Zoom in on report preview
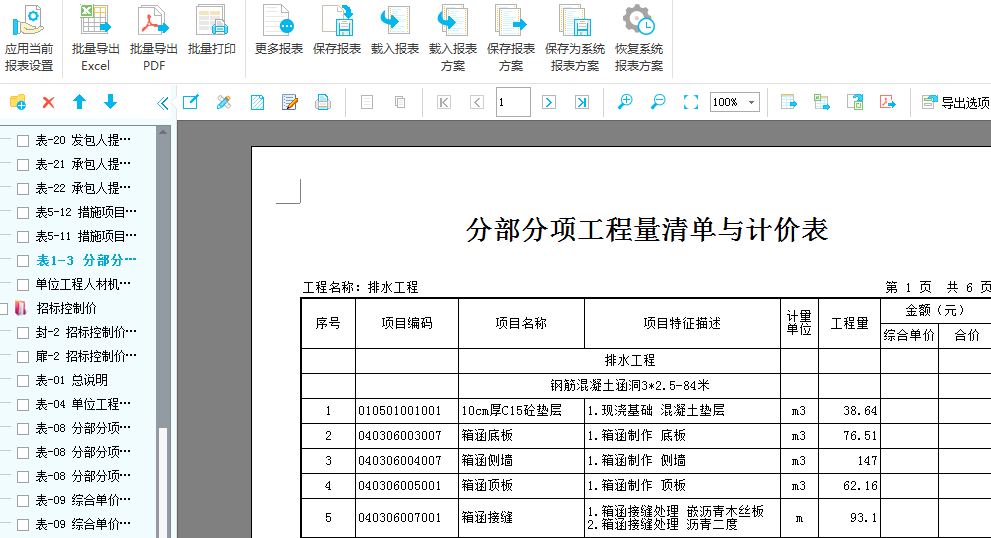The image size is (991, 538). pos(625,102)
